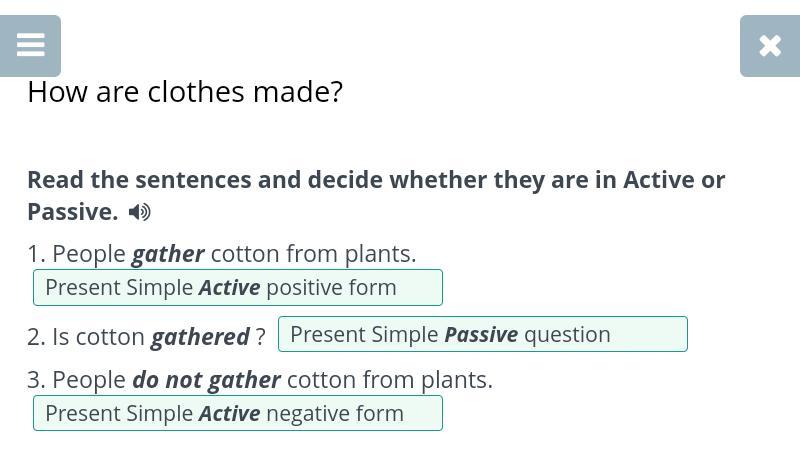Viewport: 800px width, 462px height.
Task: Click the bold word 'gathered' in sentence 2
Action: coord(200,337)
